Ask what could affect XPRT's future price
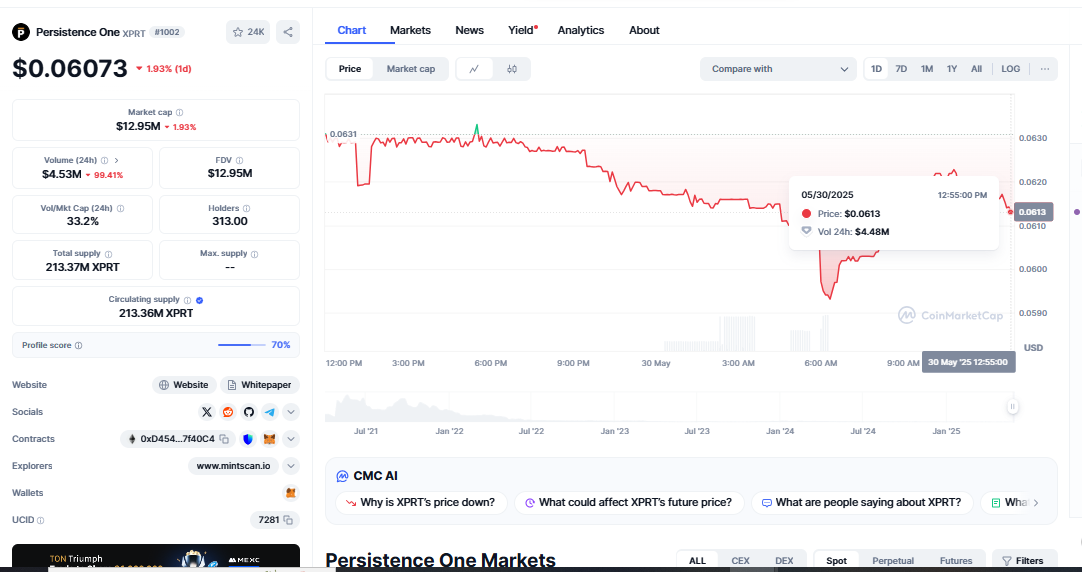This screenshot has width=1082, height=572. click(629, 502)
